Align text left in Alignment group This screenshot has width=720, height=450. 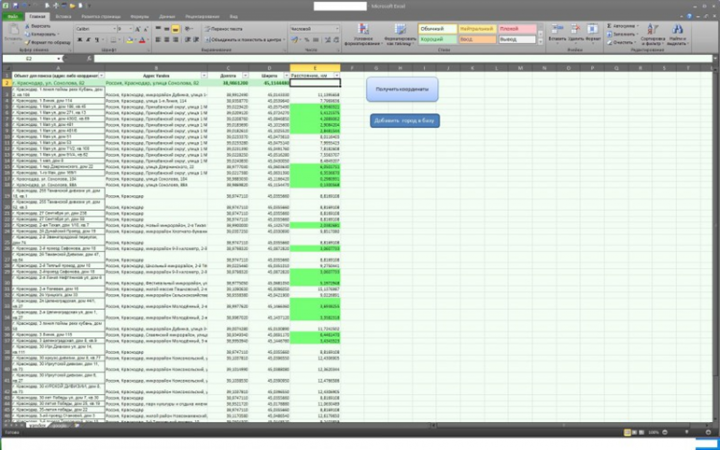[x=158, y=40]
